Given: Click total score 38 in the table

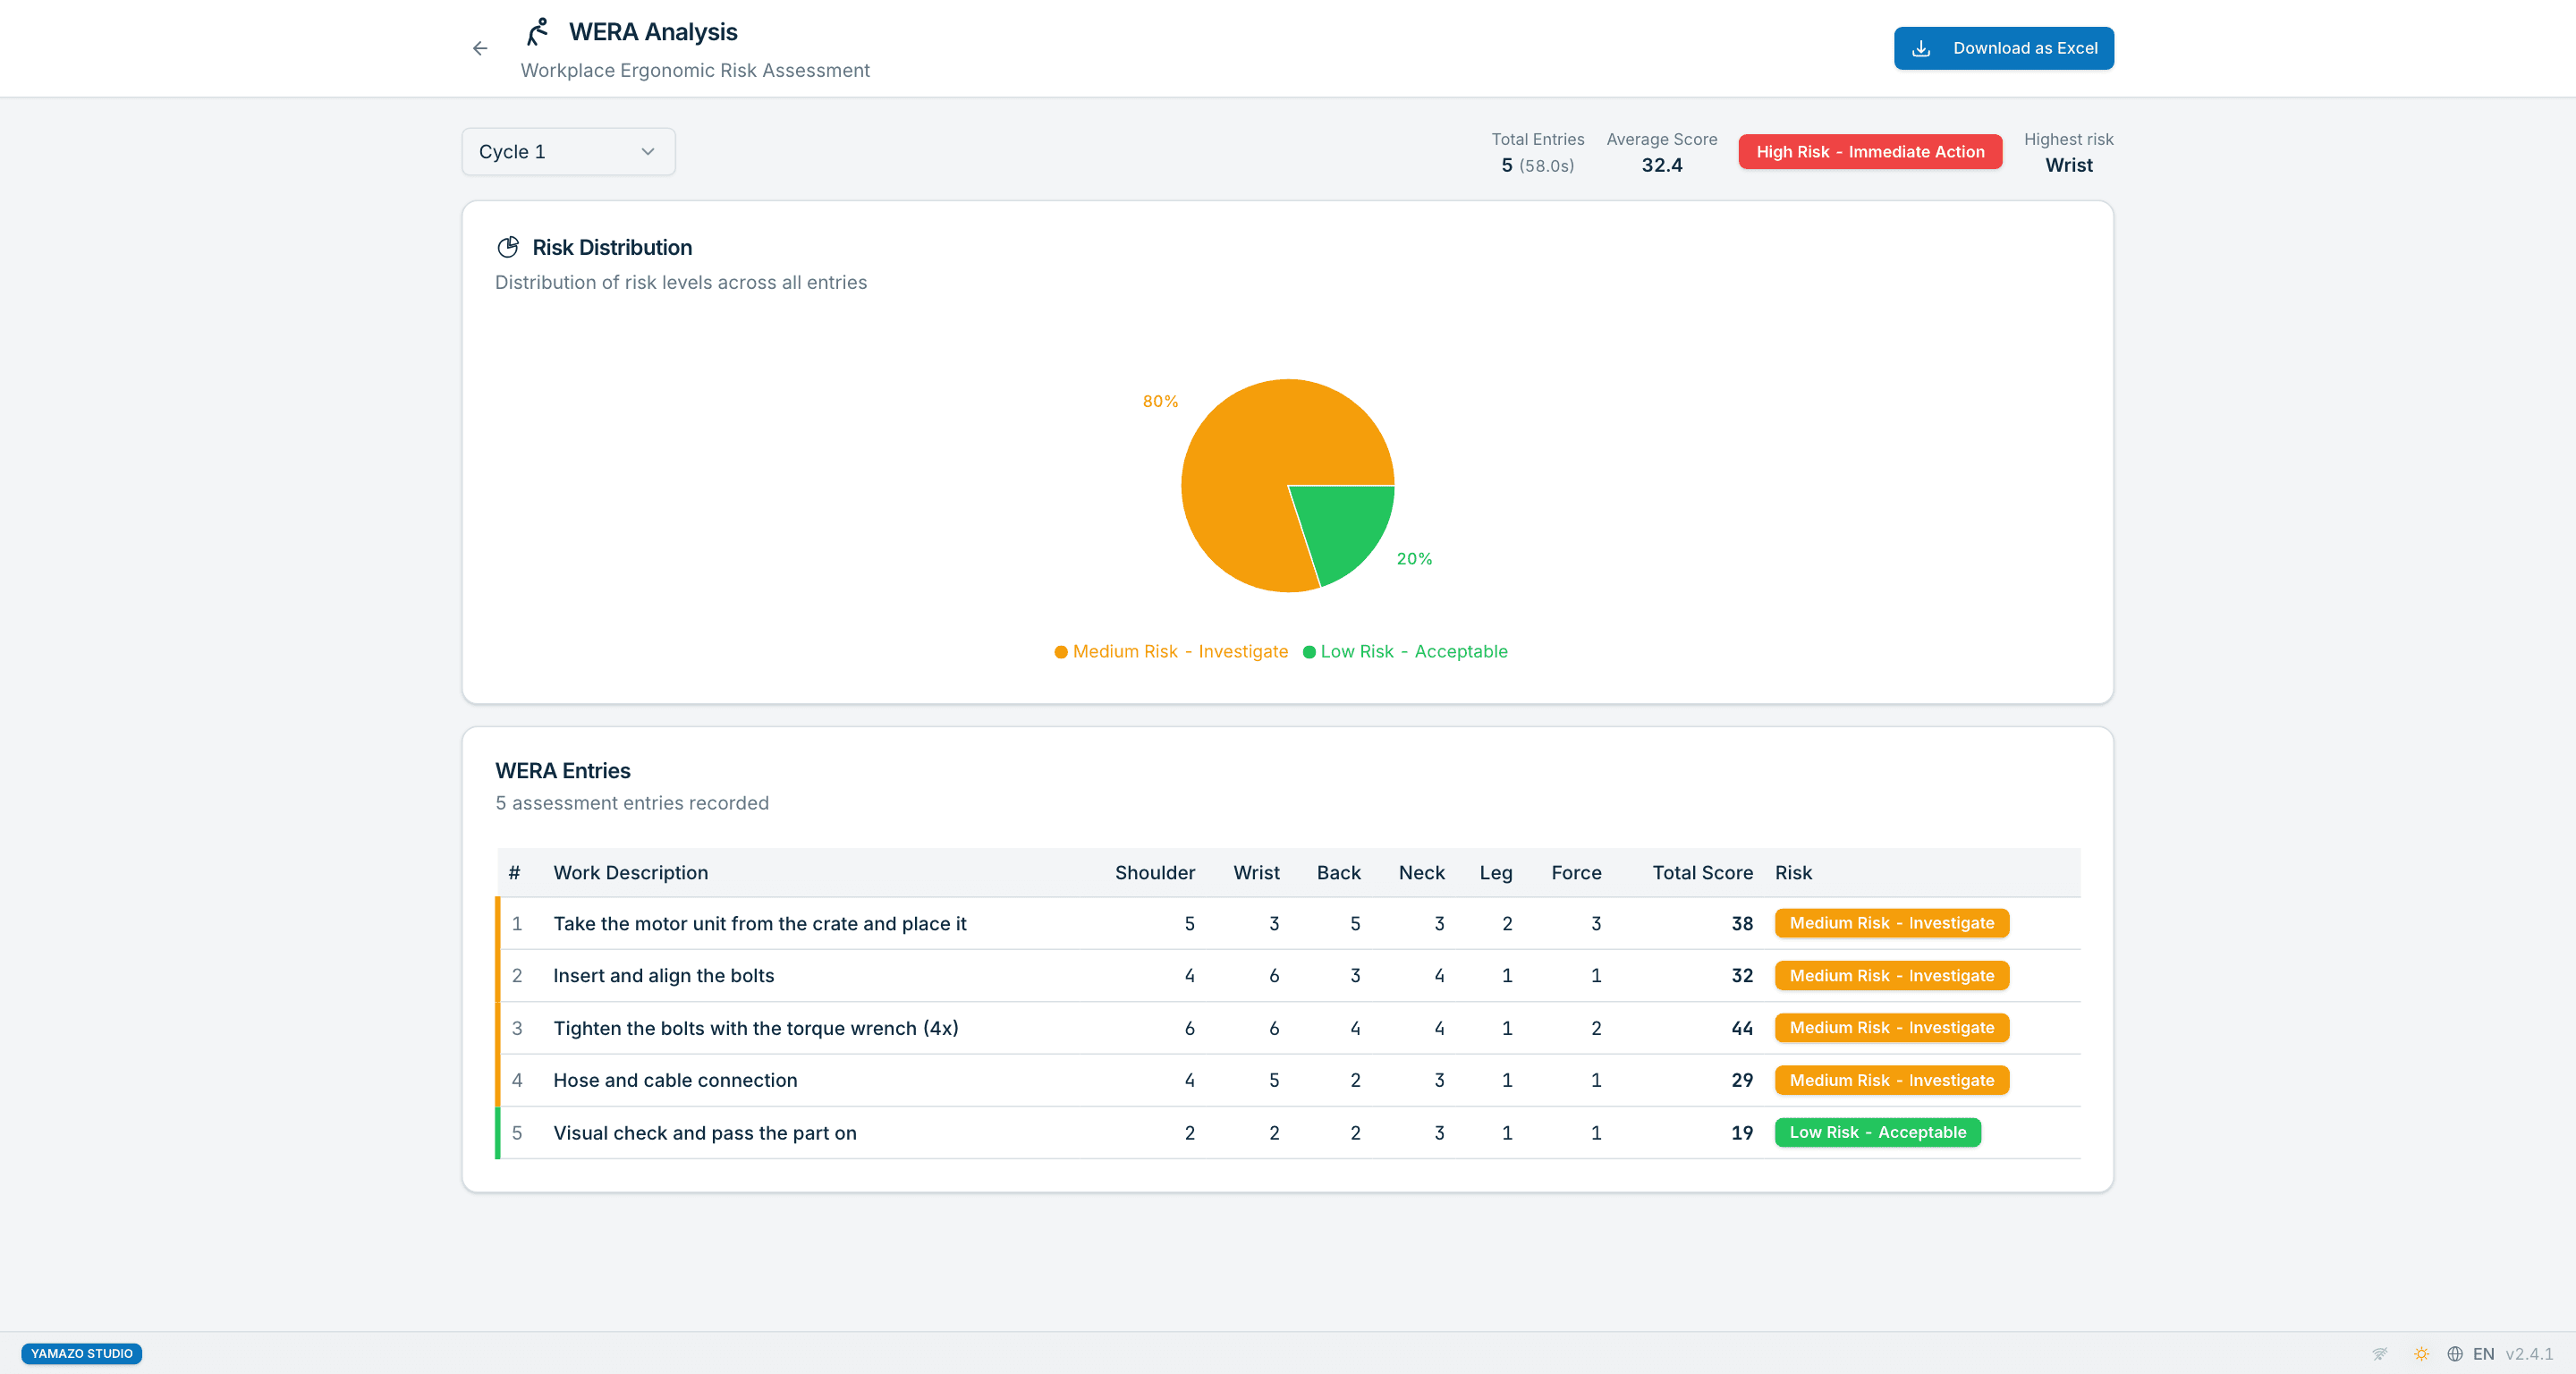Looking at the screenshot, I should pyautogui.click(x=1742, y=923).
